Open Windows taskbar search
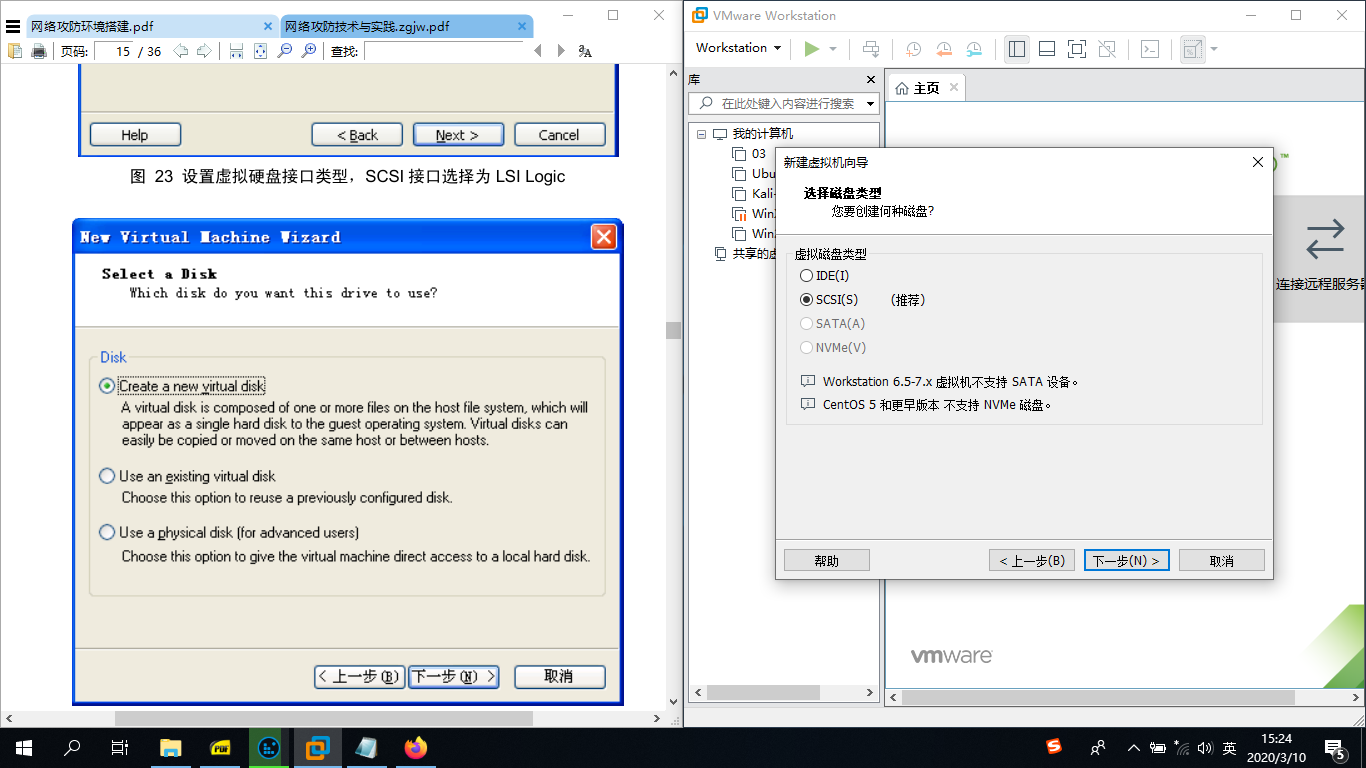This screenshot has width=1366, height=768. (x=72, y=747)
